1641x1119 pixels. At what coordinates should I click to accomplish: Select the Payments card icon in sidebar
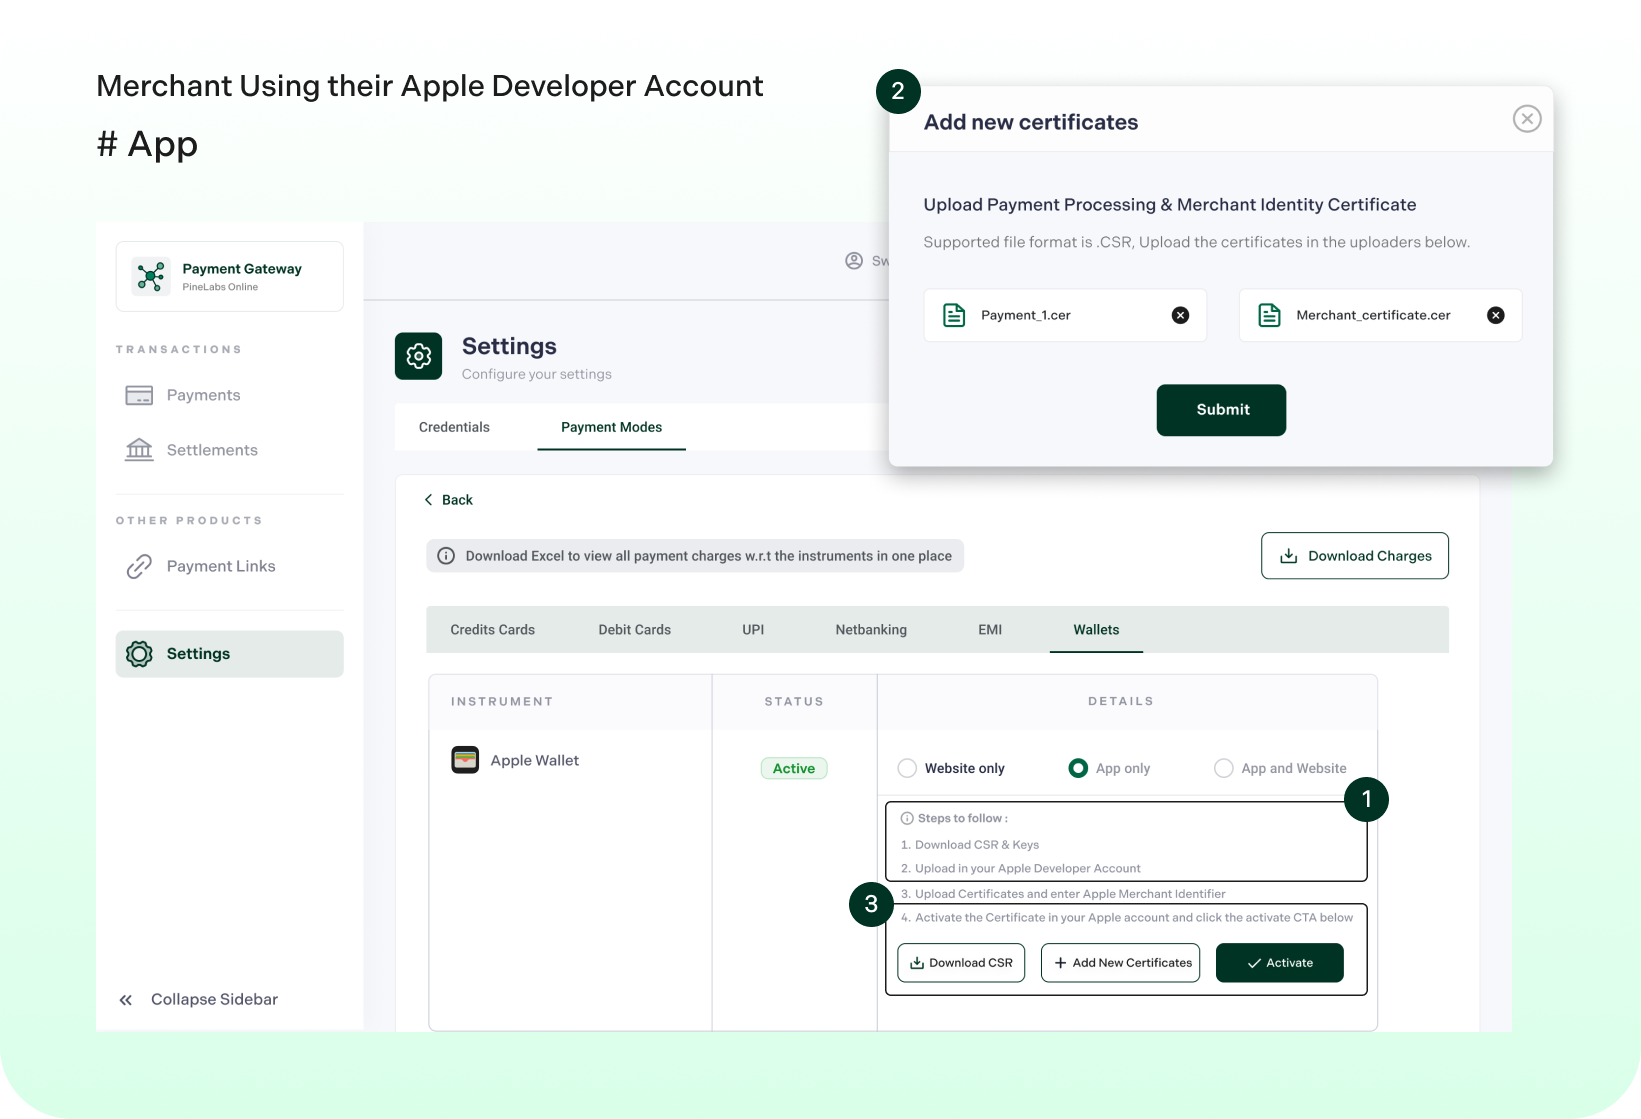click(x=140, y=395)
